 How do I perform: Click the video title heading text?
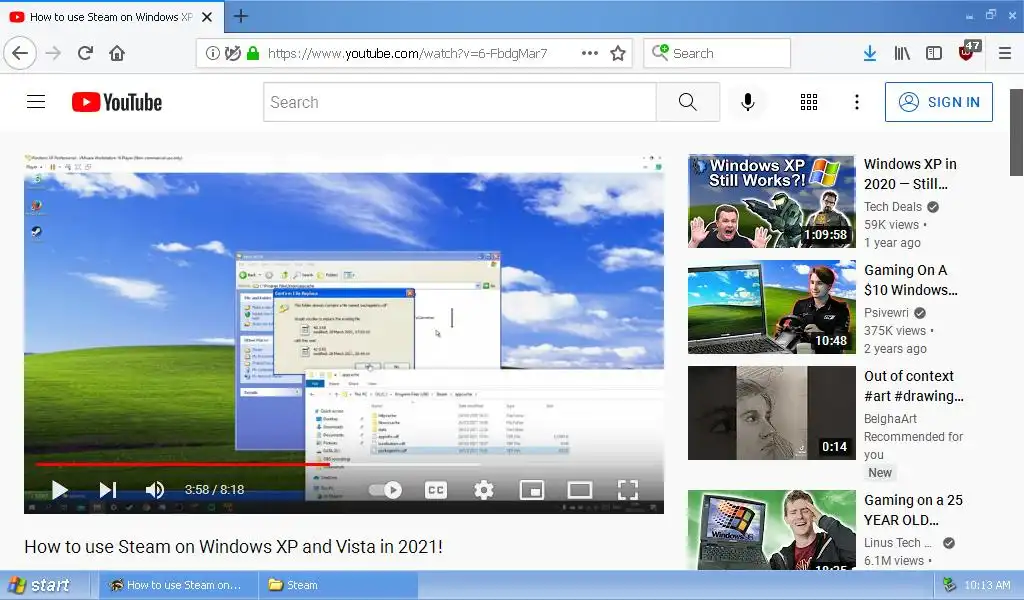point(233,546)
